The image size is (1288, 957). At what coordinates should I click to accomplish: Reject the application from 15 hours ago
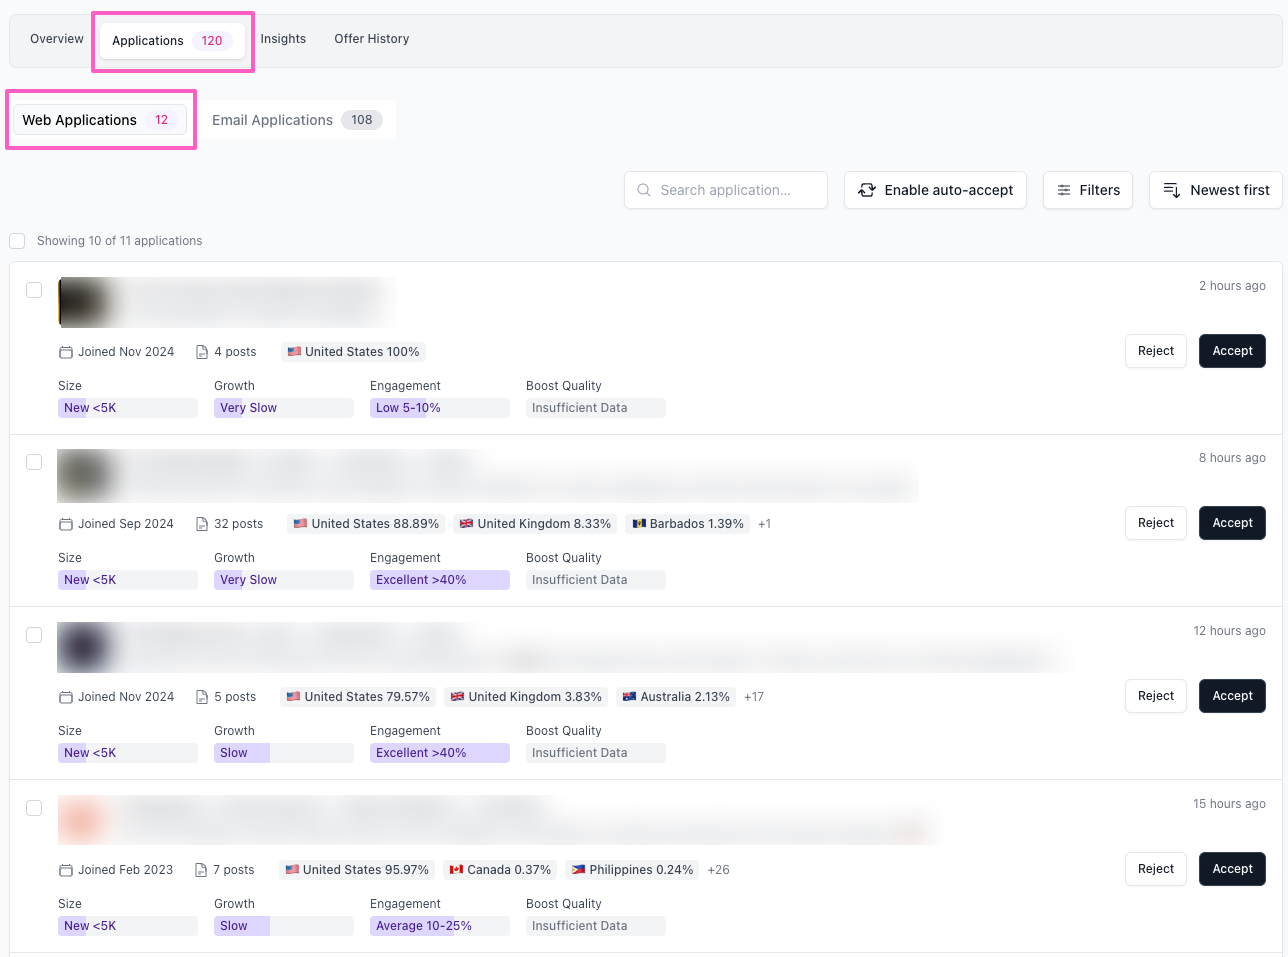point(1155,869)
